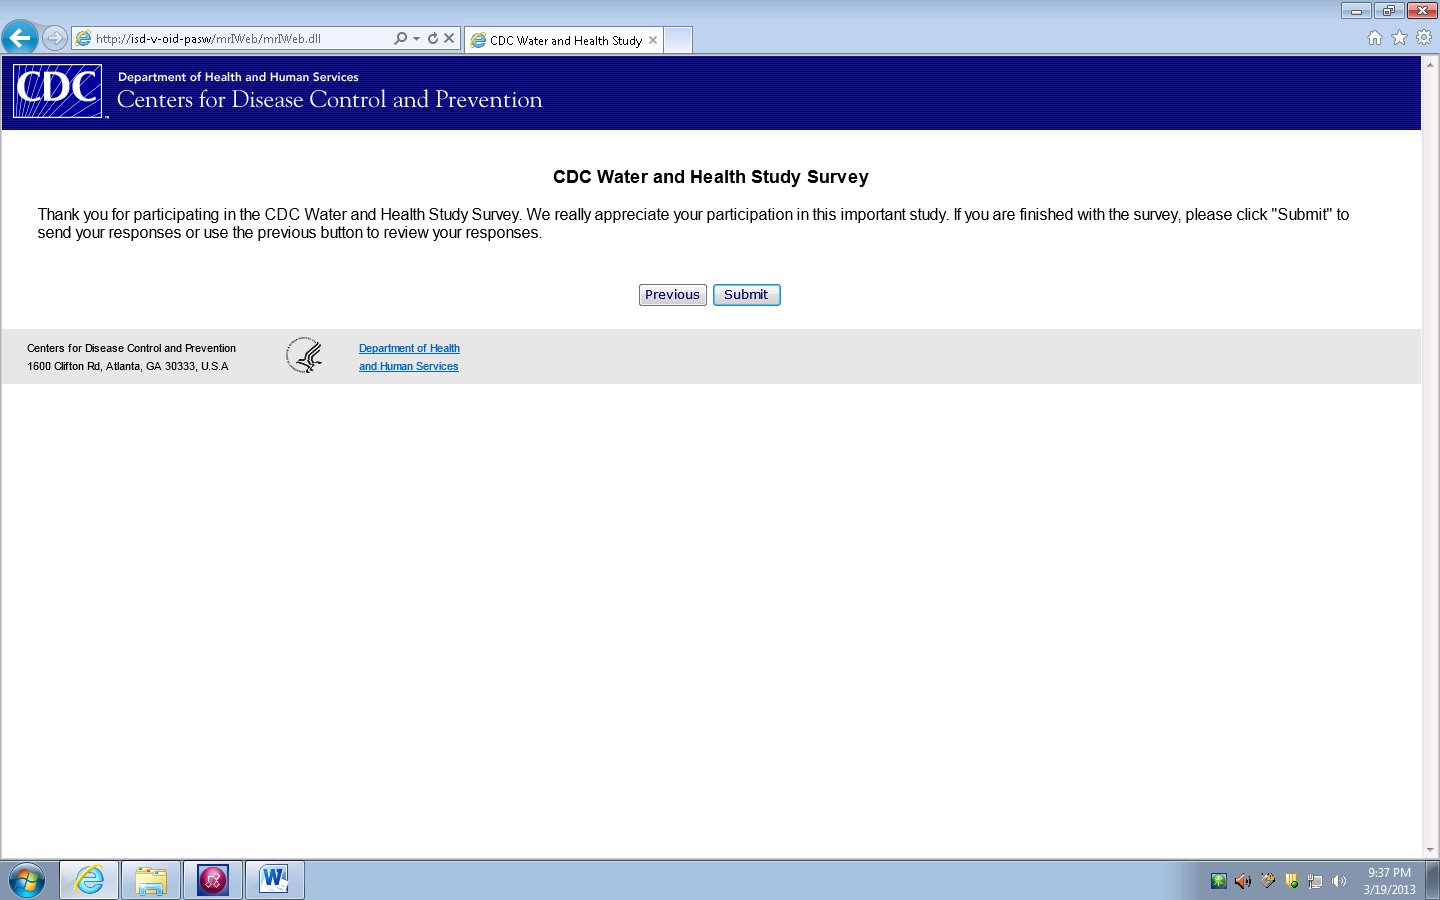Click the green tray icon left of speaker

pos(1218,881)
